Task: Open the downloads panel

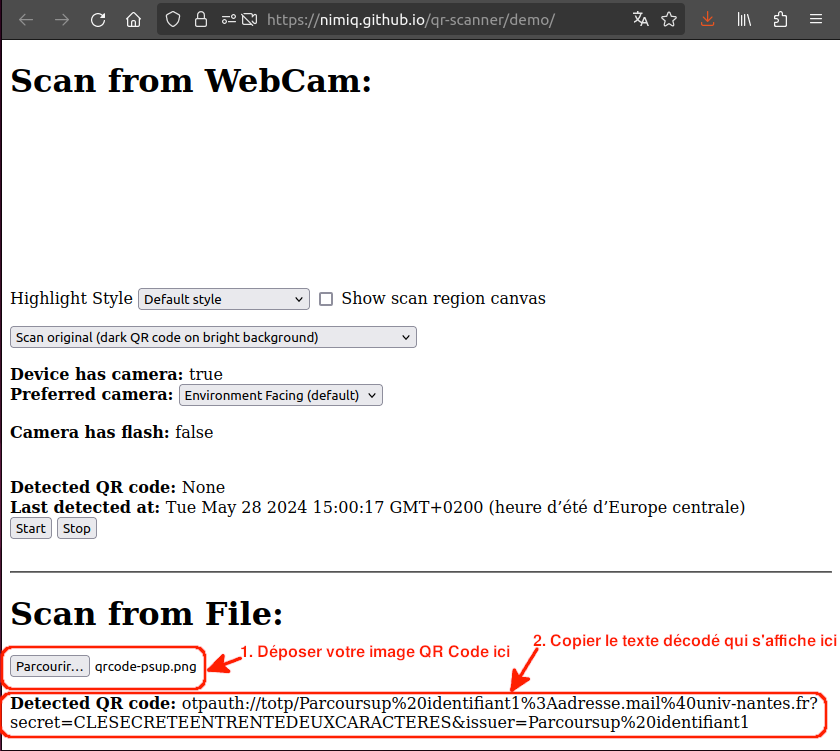Action: coord(708,20)
